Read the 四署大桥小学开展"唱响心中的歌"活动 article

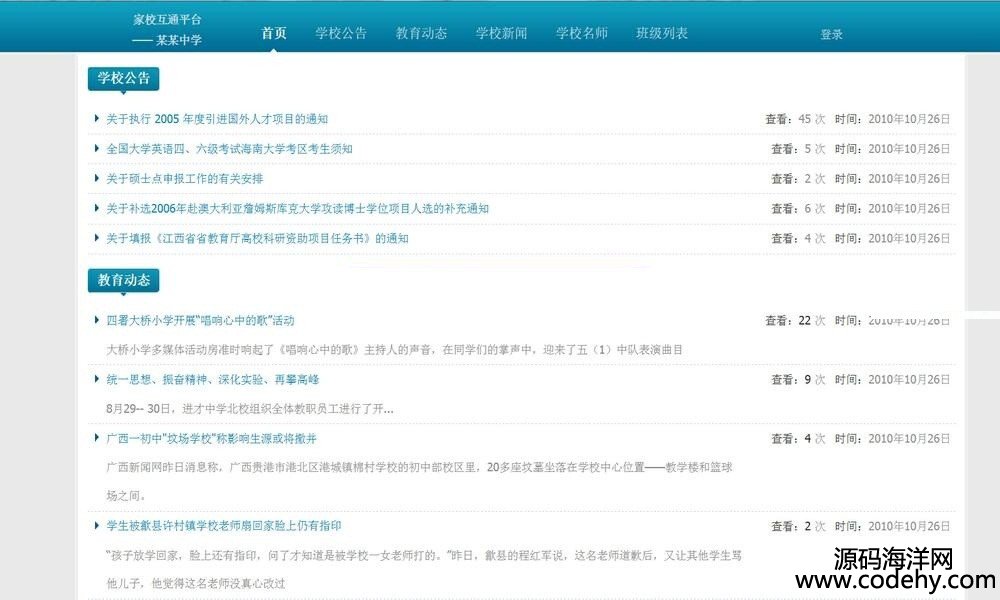click(200, 321)
